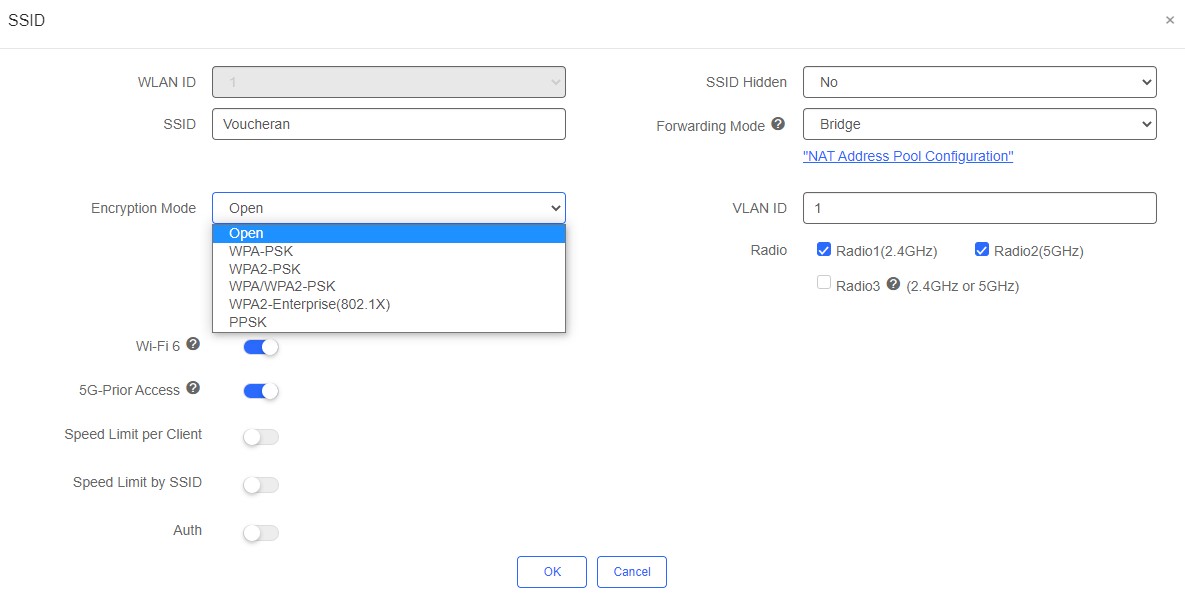Disable the 5G-Prior Access switch
This screenshot has width=1185, height=598.
pos(261,391)
